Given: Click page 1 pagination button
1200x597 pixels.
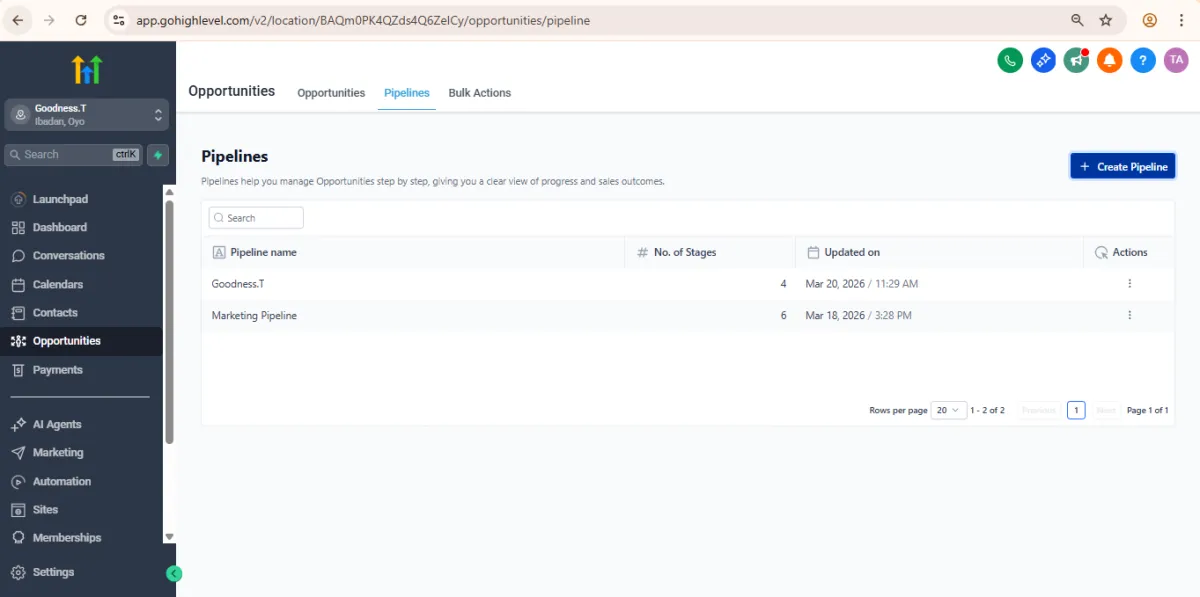Looking at the screenshot, I should pyautogui.click(x=1076, y=410).
